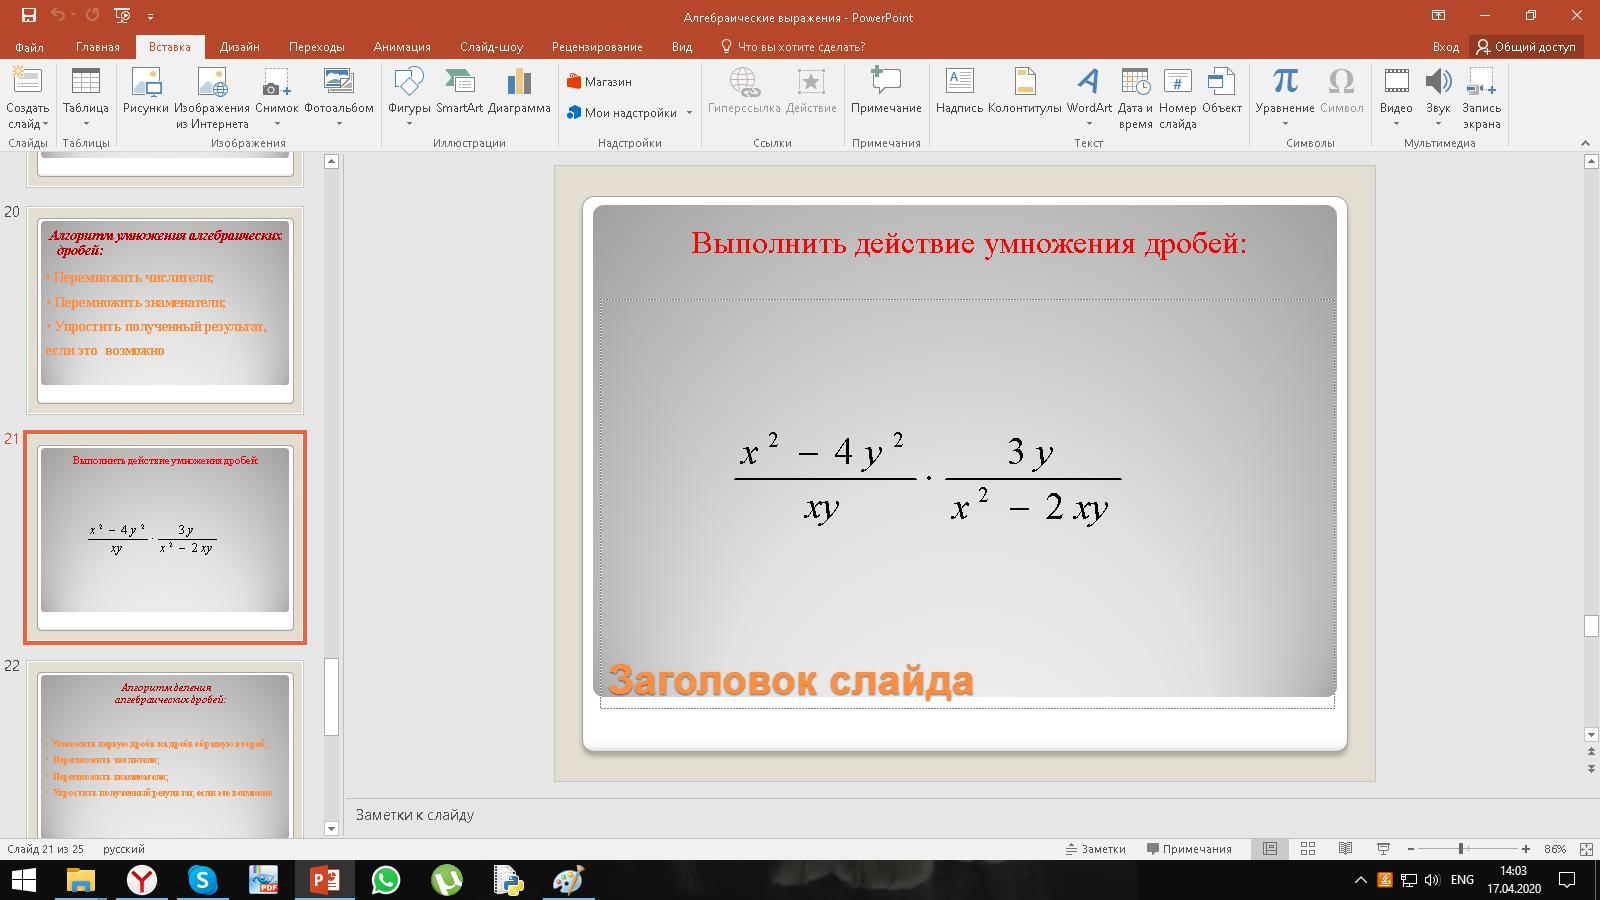Insert an Объект object

pyautogui.click(x=1222, y=91)
